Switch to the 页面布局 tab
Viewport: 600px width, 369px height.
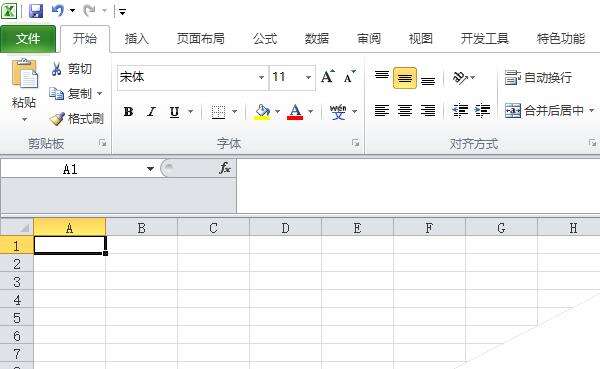(x=201, y=39)
